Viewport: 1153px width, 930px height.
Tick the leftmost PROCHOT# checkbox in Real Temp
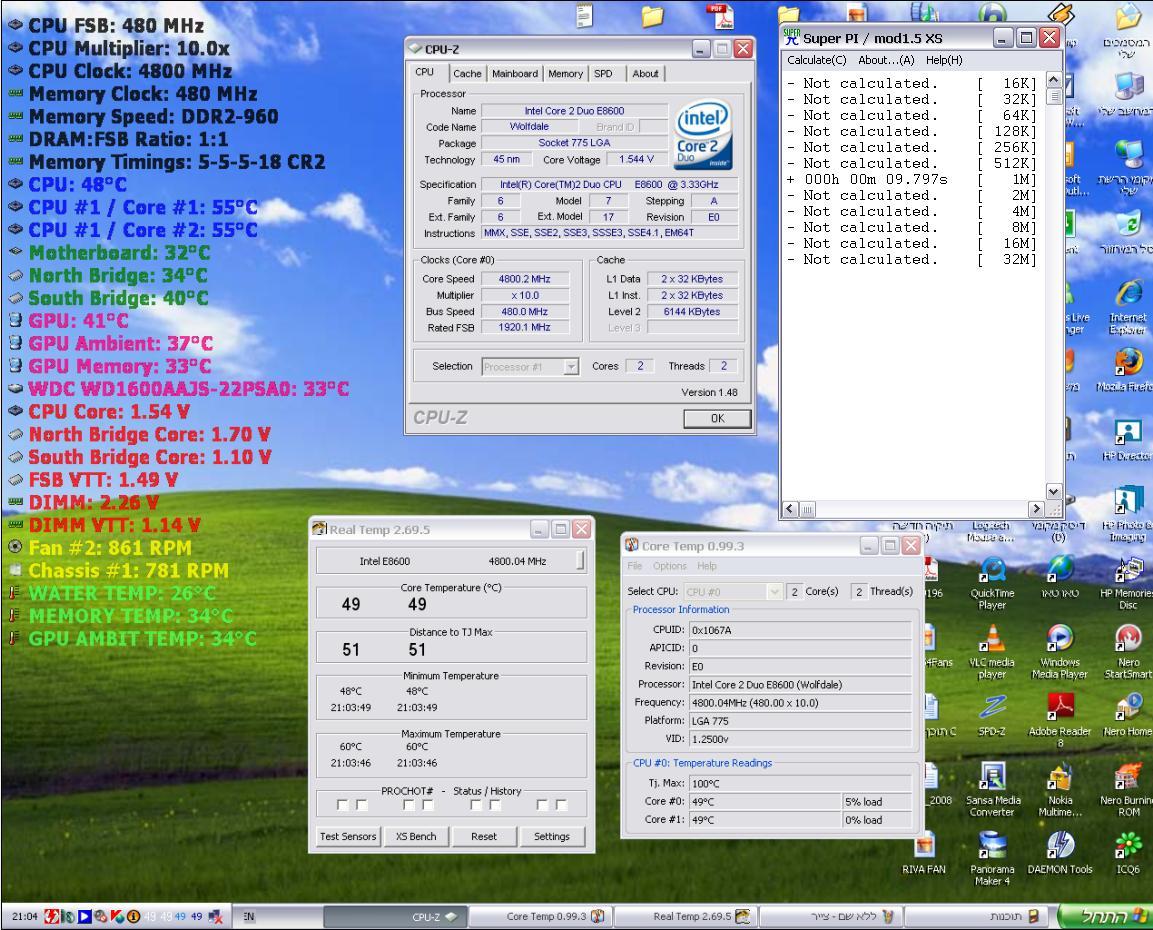coord(342,805)
